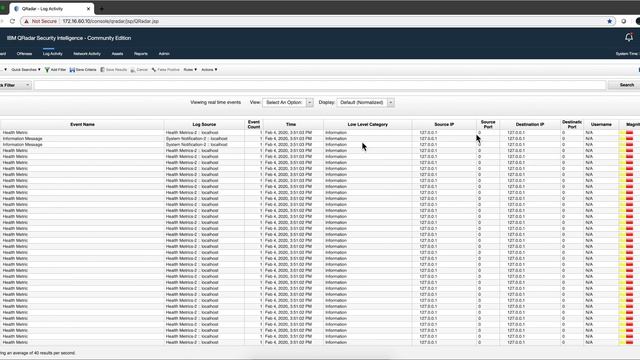
Task: Sort by Low Level Category column header
Action: [x=367, y=124]
